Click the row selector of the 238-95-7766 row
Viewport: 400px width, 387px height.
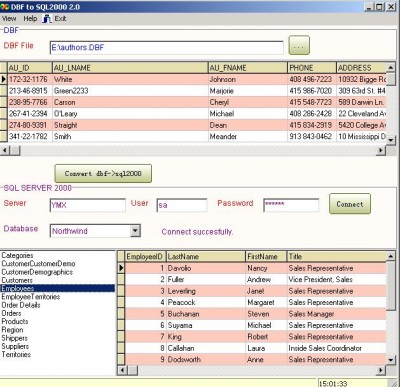(4, 102)
